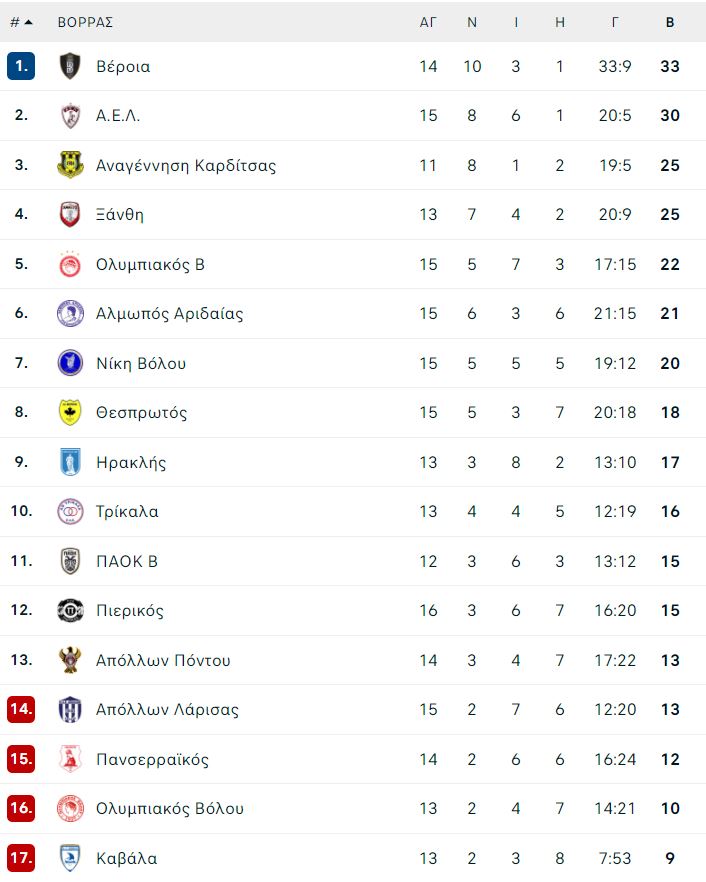This screenshot has width=706, height=882.
Task: Open Ηρακλής team page link
Action: 131,462
